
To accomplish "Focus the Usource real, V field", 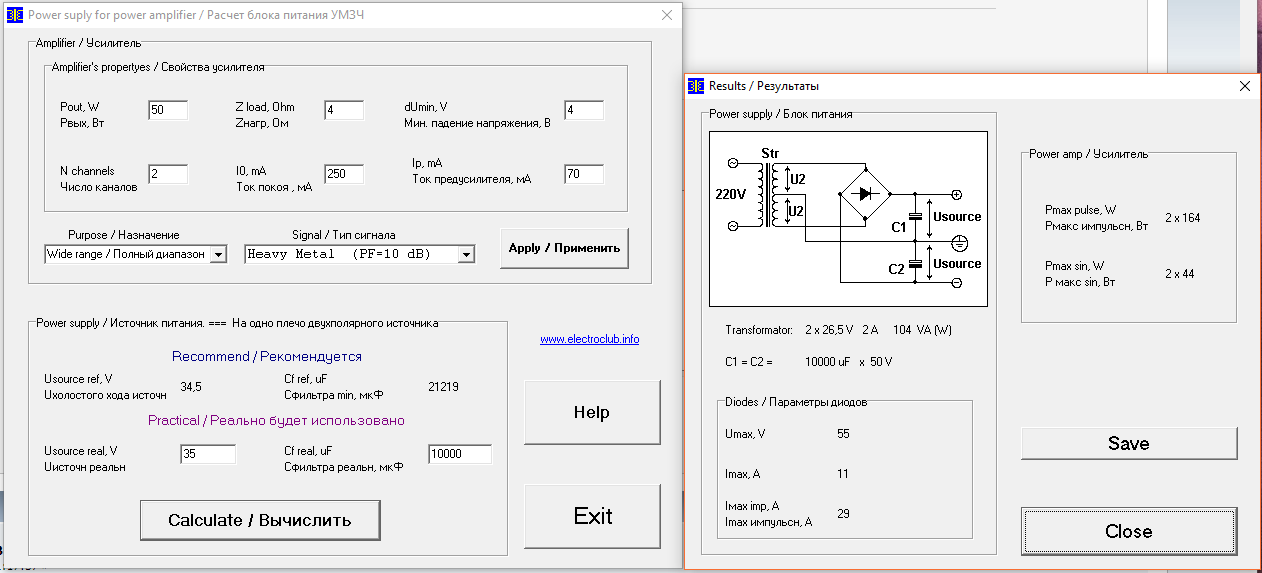I will [208, 454].
